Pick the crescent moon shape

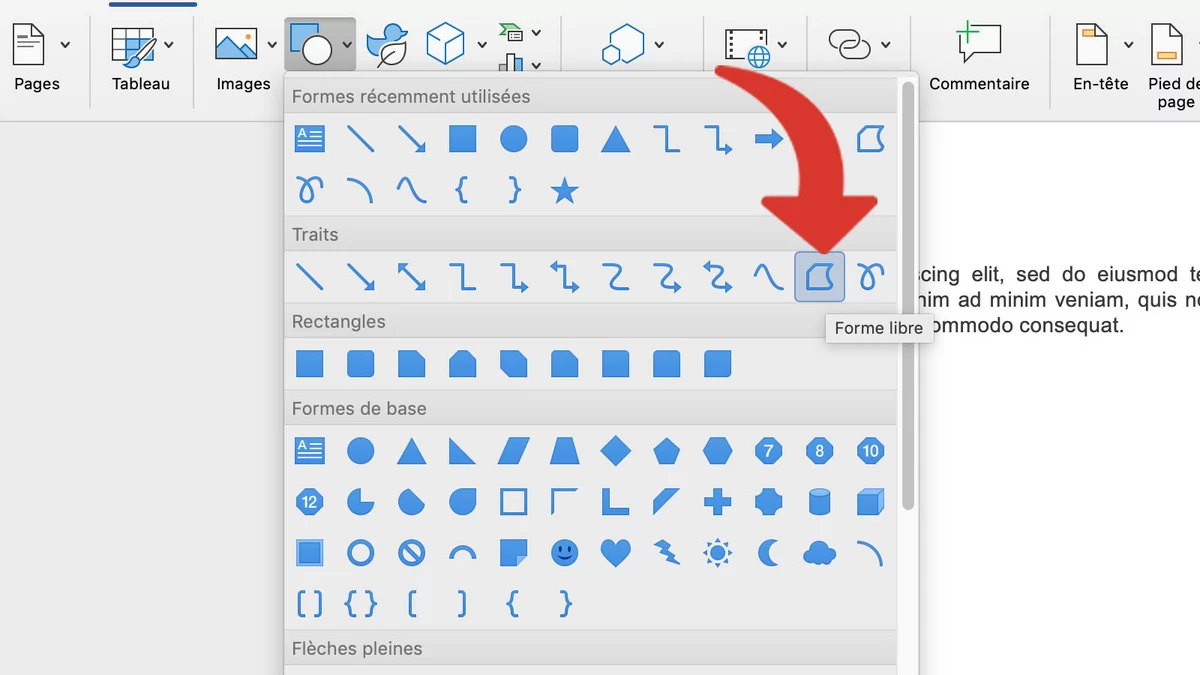click(x=768, y=552)
